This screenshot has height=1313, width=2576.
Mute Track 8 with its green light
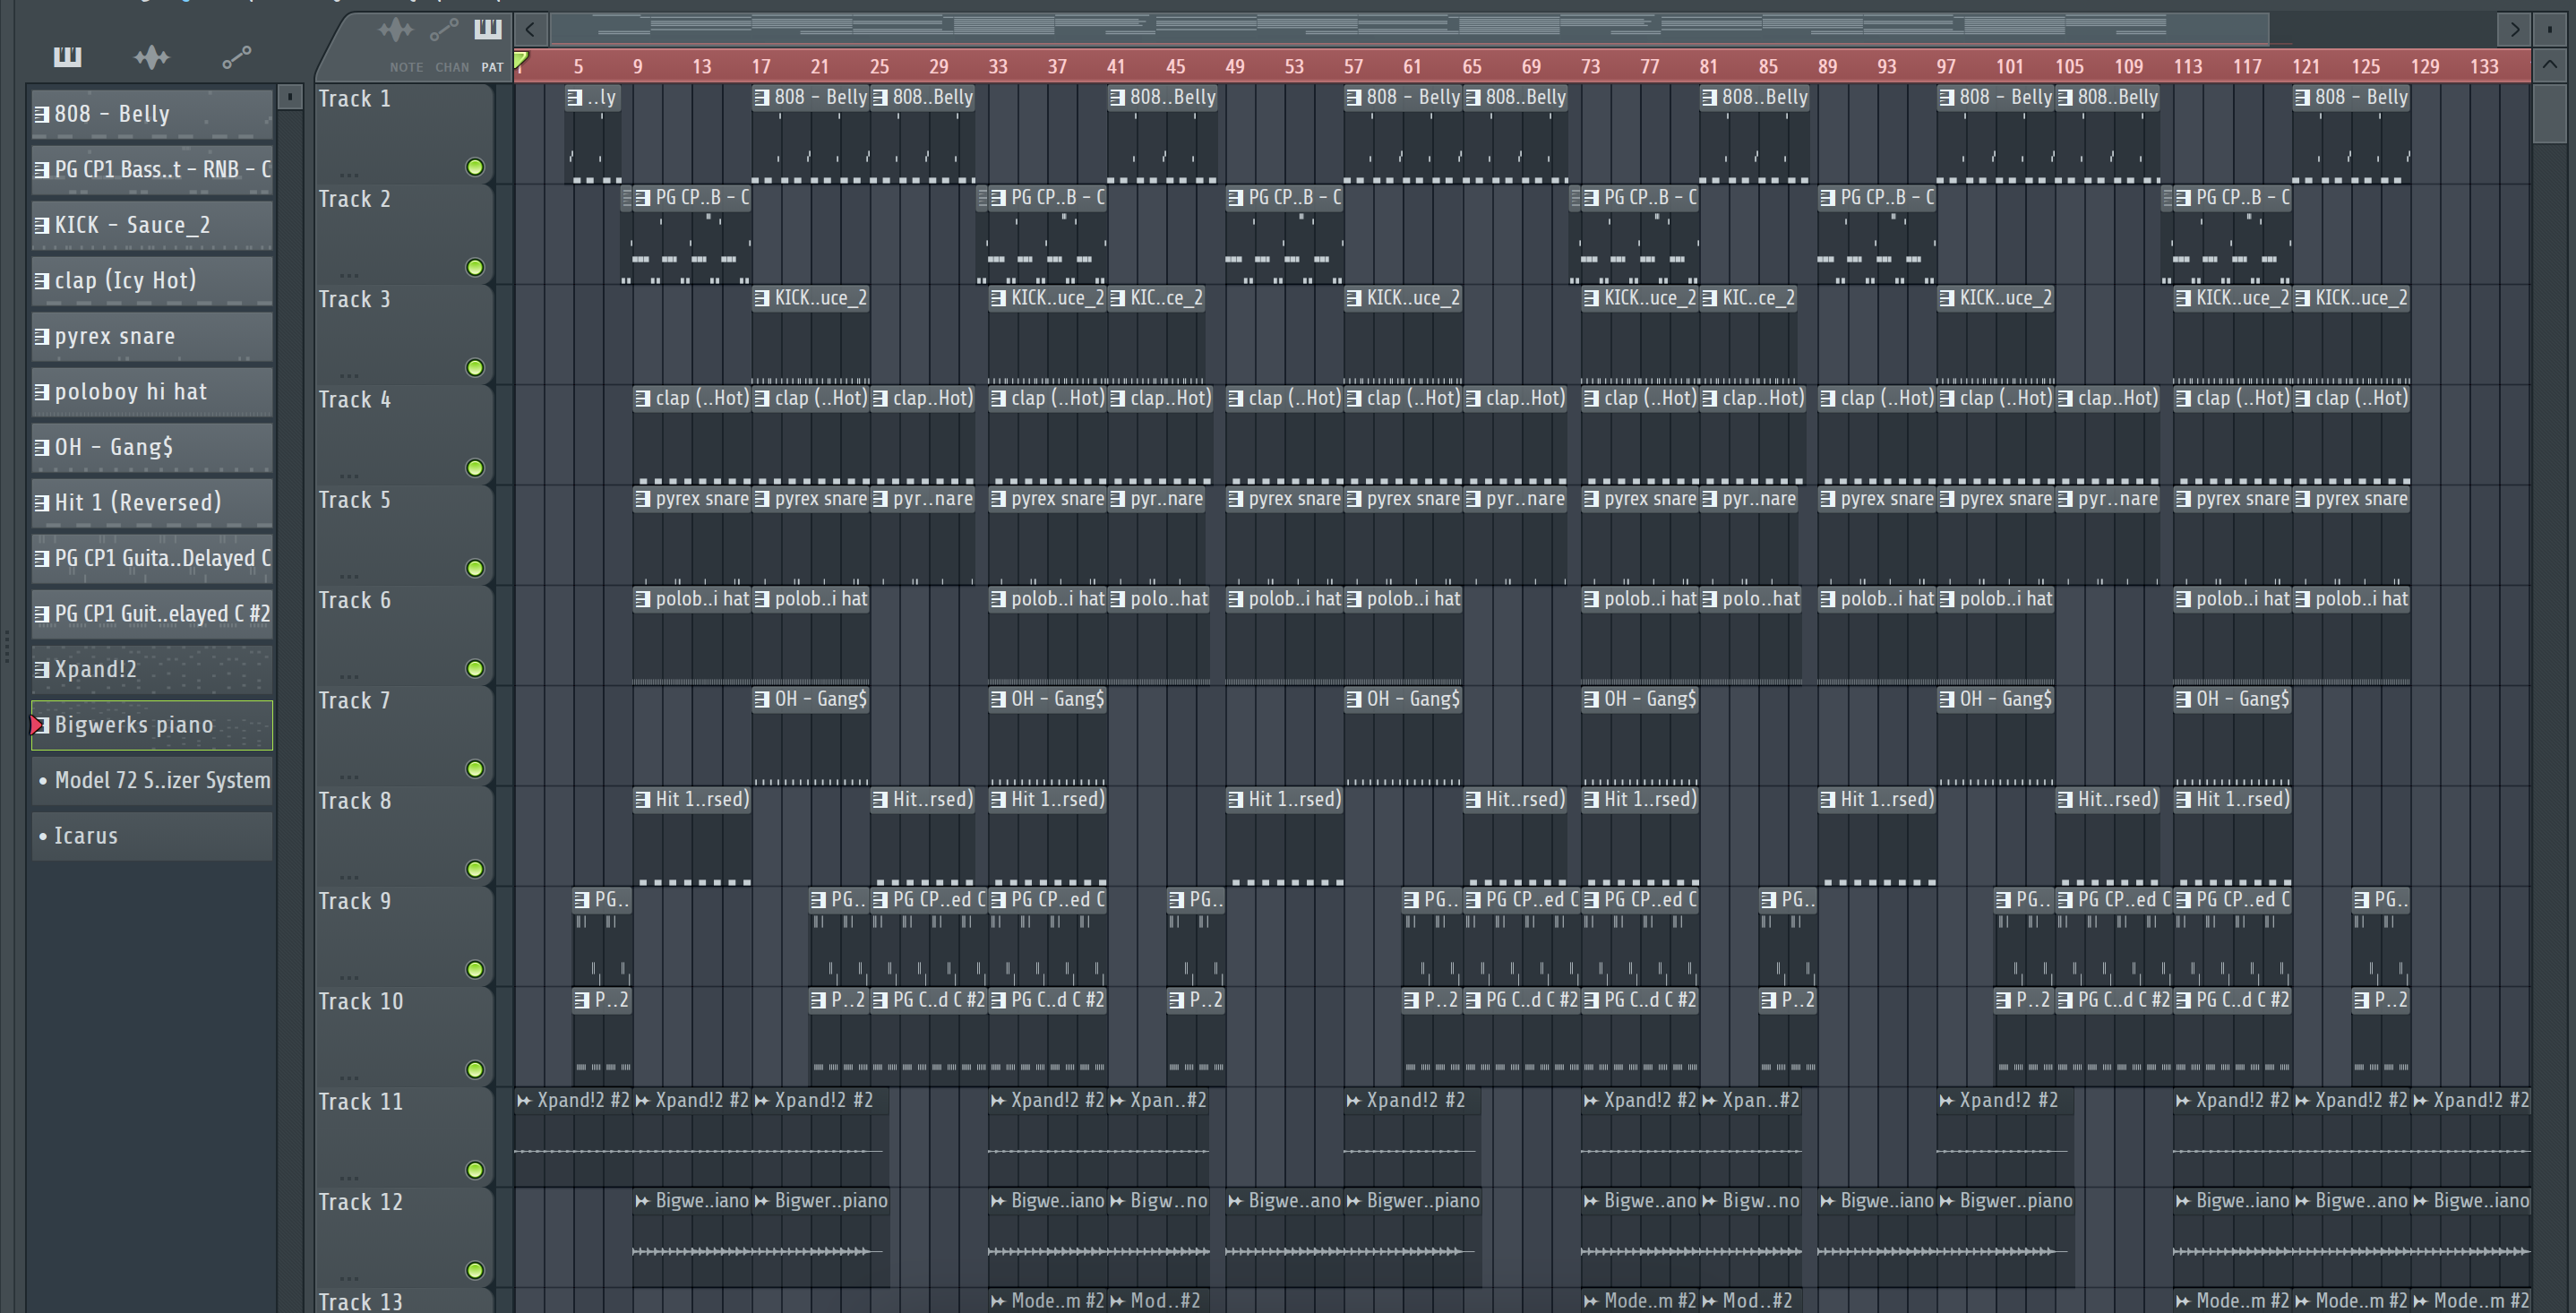[475, 869]
